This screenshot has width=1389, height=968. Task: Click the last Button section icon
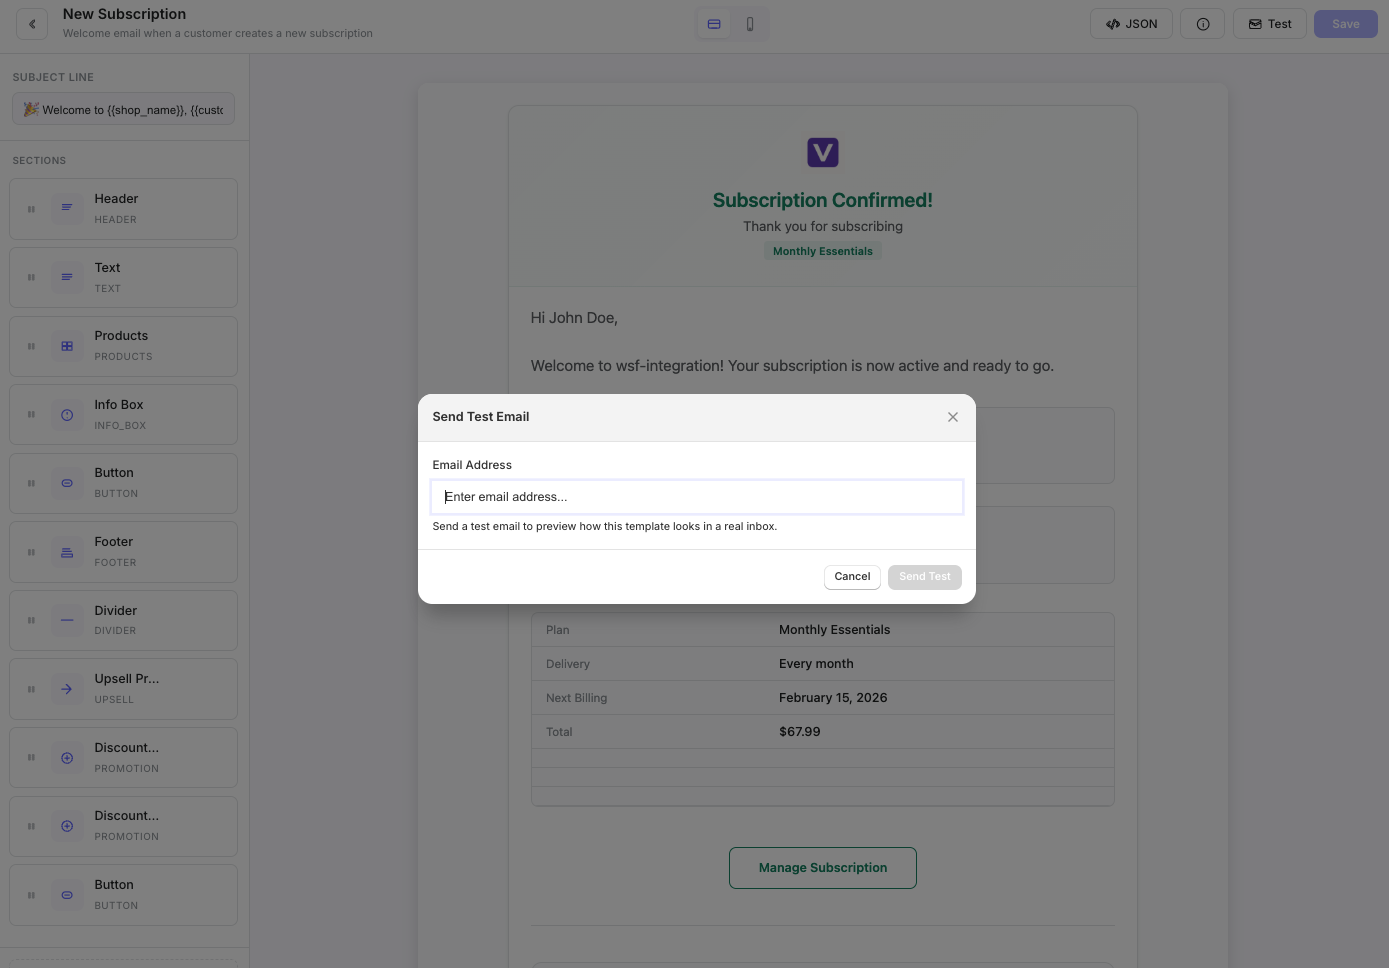tap(67, 895)
